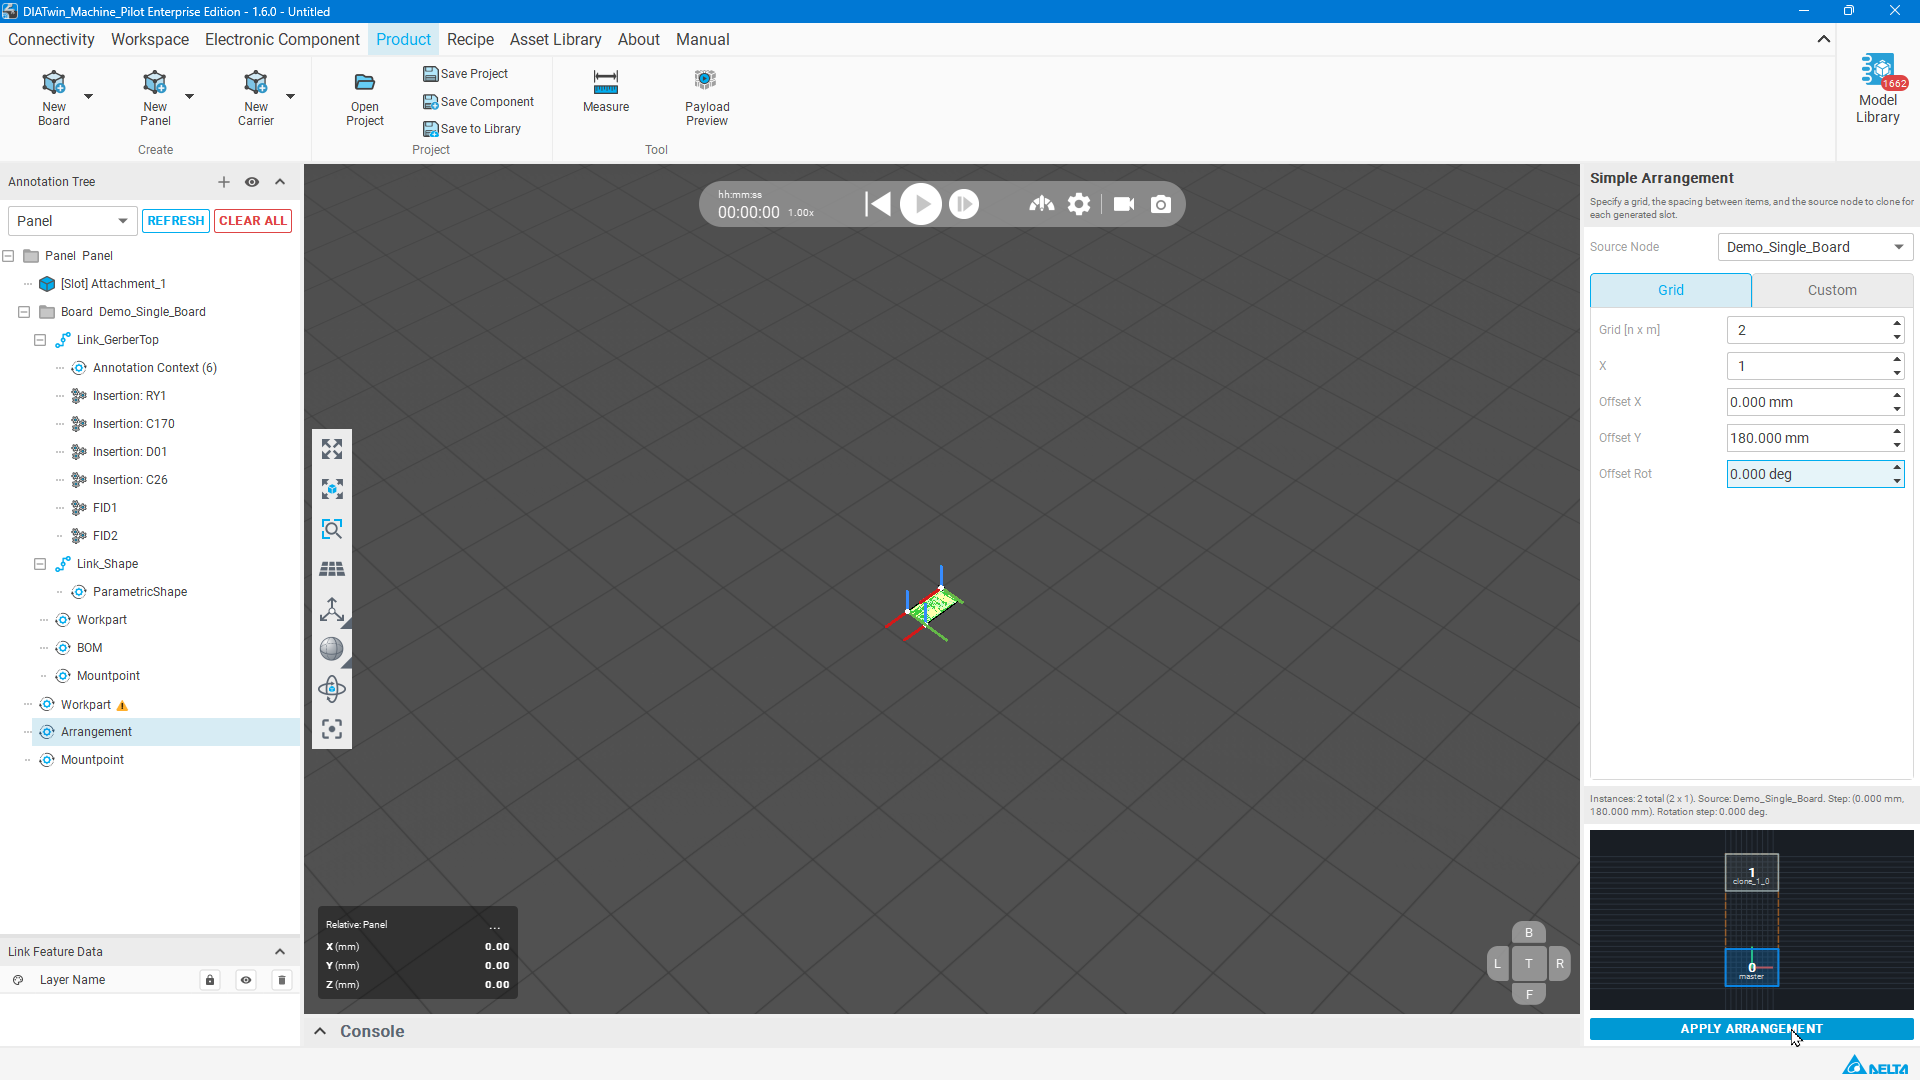Screen dimensions: 1920x1080
Task: Expand the Console panel
Action: (320, 1031)
